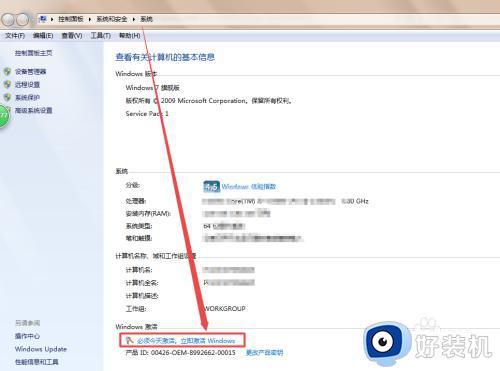Click 必须今天激活, 立即激活 Windows link
Image resolution: width=500 pixels, height=371 pixels.
tap(186, 341)
